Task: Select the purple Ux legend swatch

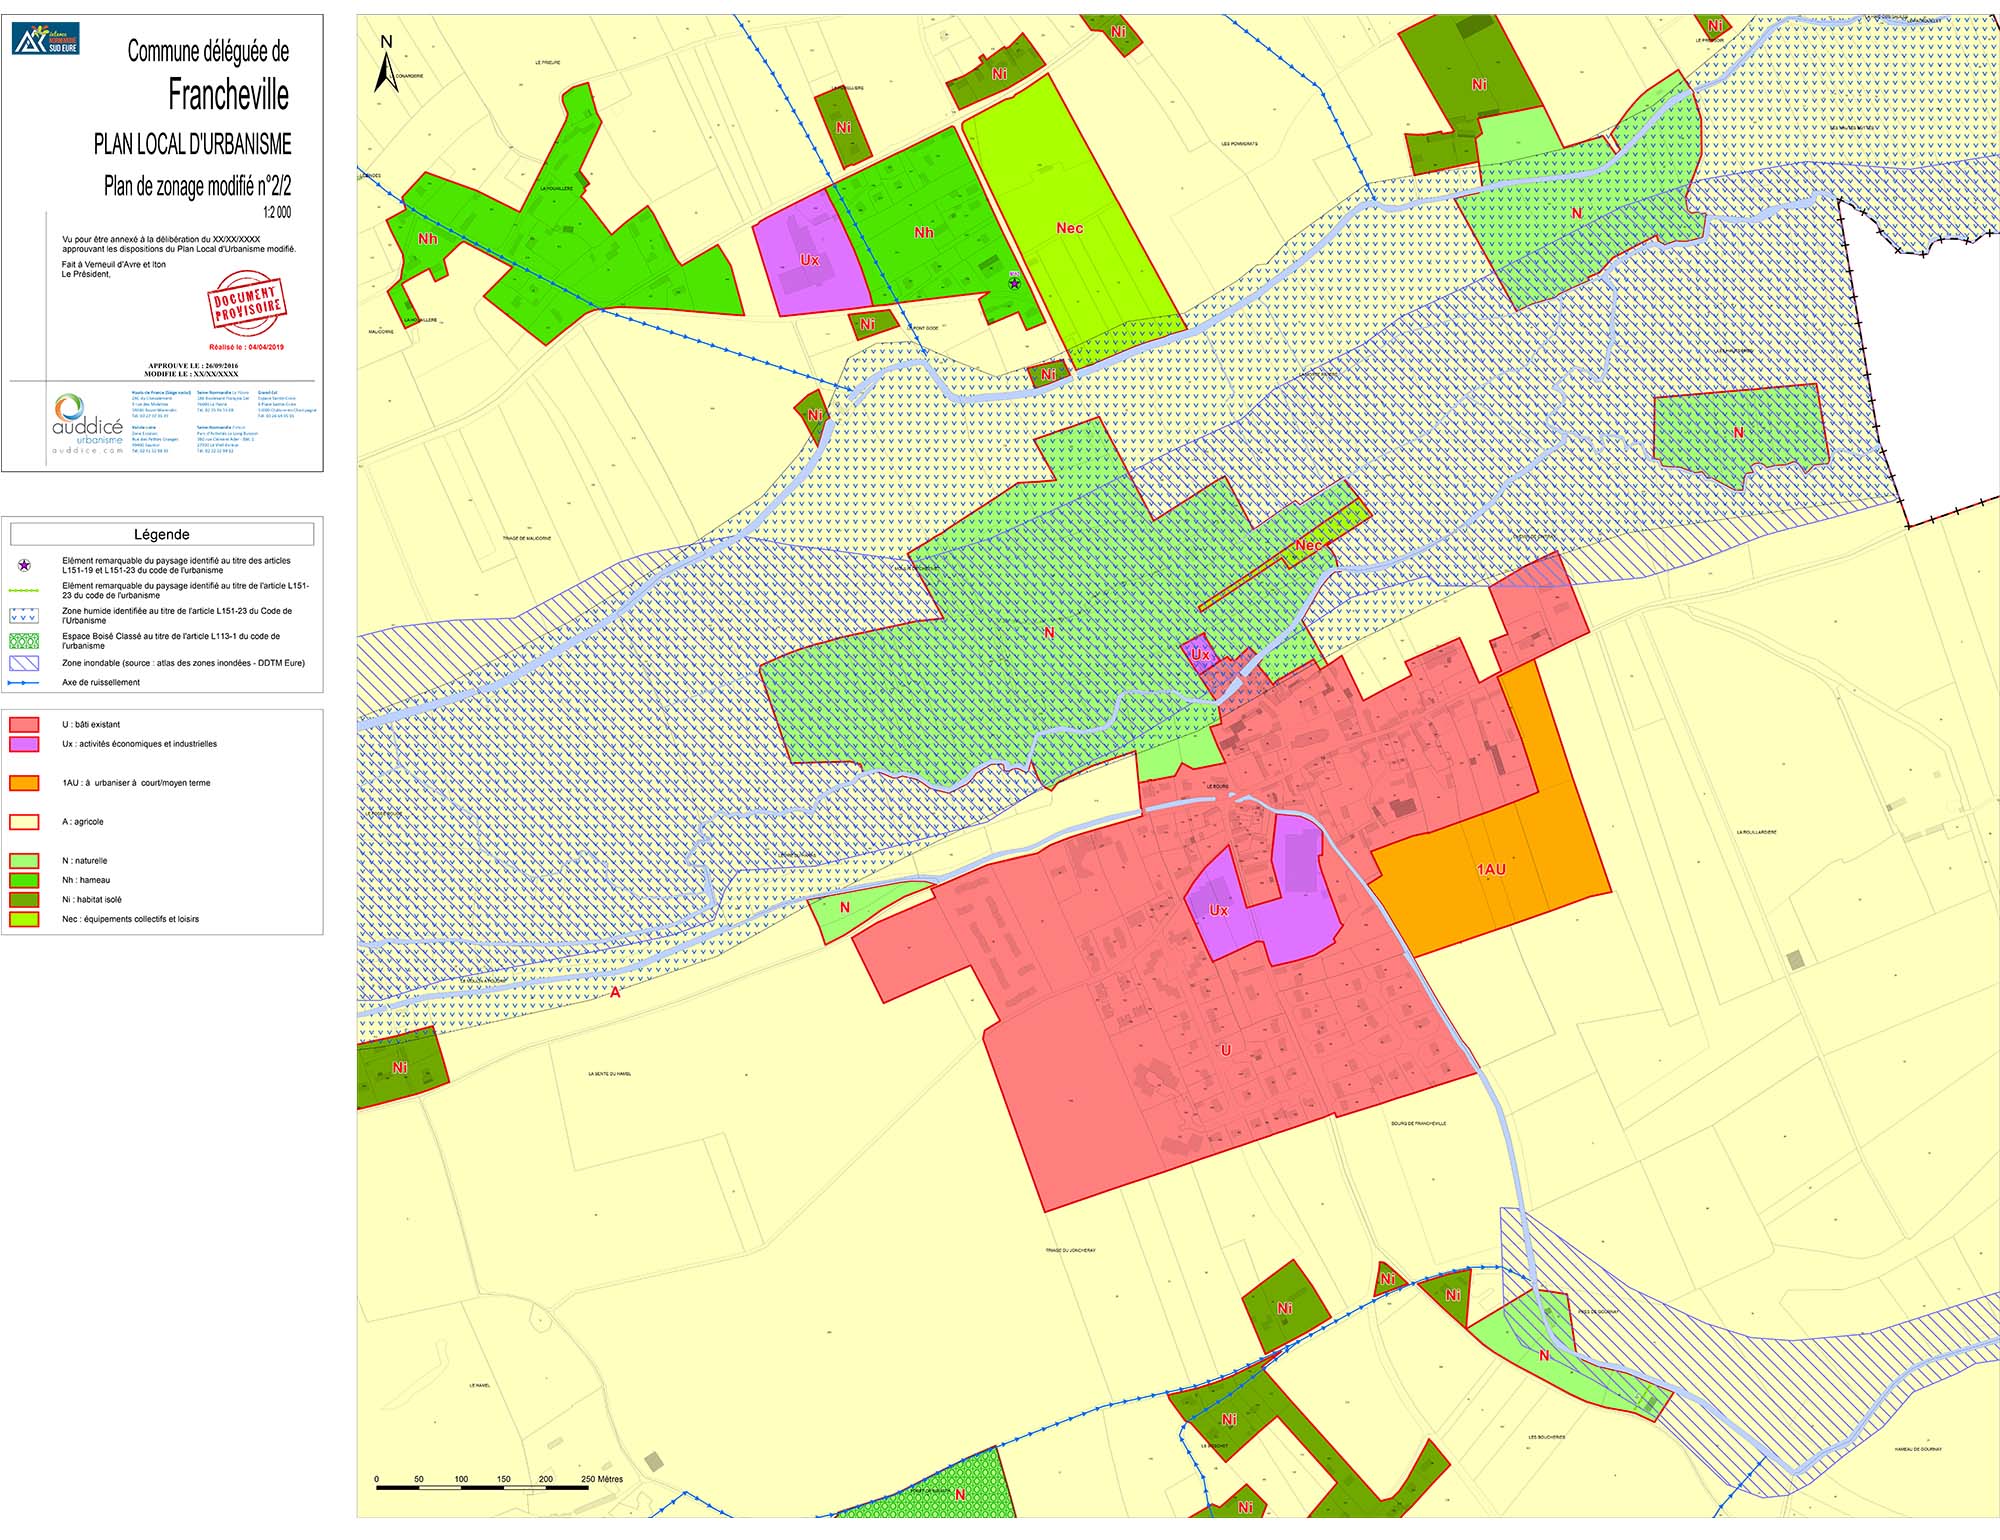Action: coord(24,744)
